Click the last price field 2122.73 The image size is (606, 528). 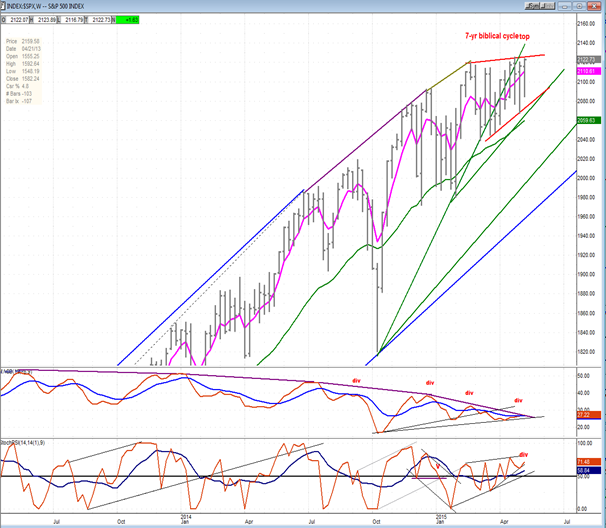tap(100, 20)
